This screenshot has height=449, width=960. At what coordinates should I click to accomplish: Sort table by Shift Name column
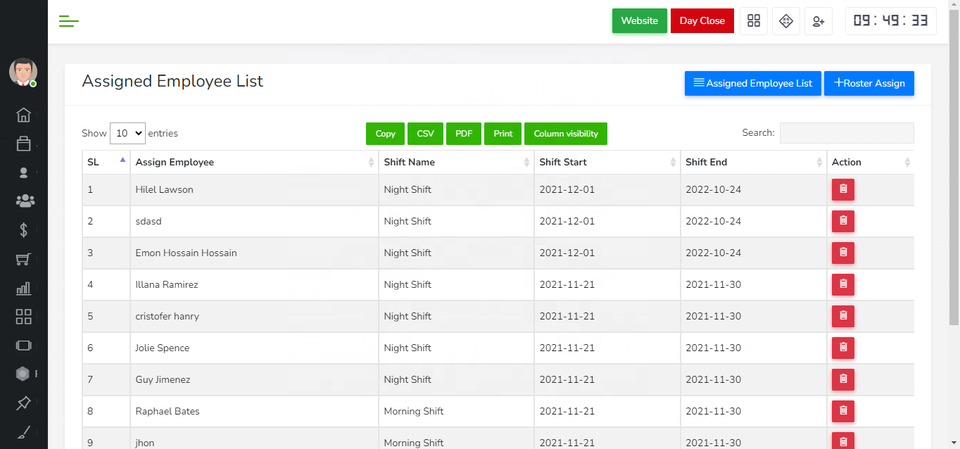[455, 162]
